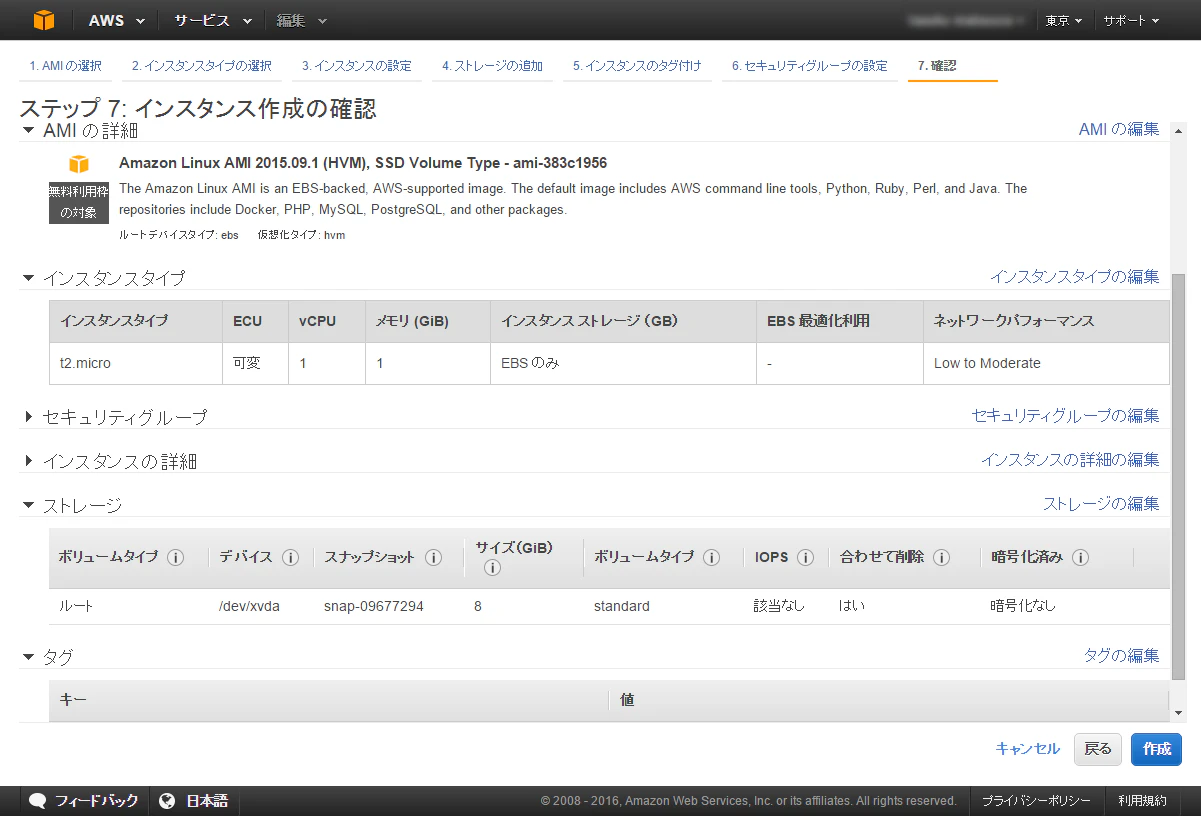1201x816 pixels.
Task: Collapse the AMI の詳細 section
Action: coord(28,131)
